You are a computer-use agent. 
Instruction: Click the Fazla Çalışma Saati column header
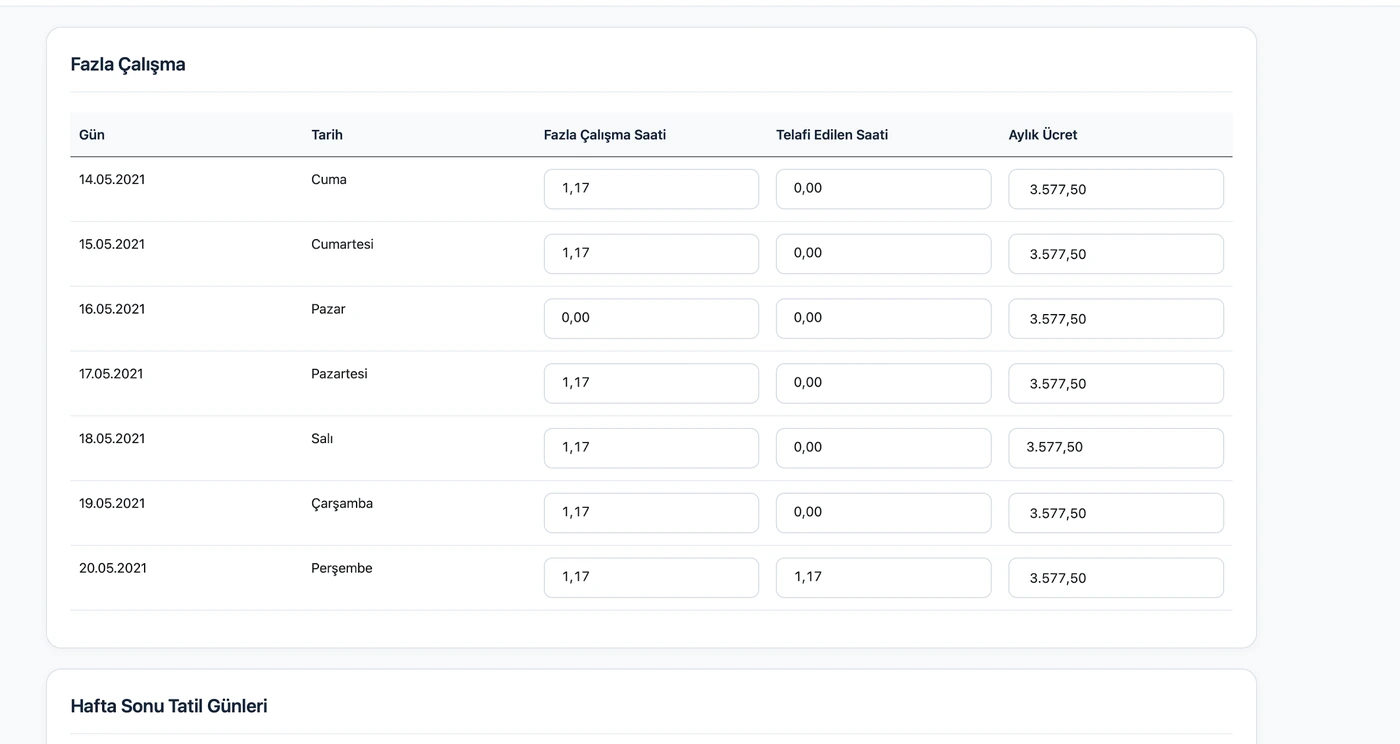[605, 134]
